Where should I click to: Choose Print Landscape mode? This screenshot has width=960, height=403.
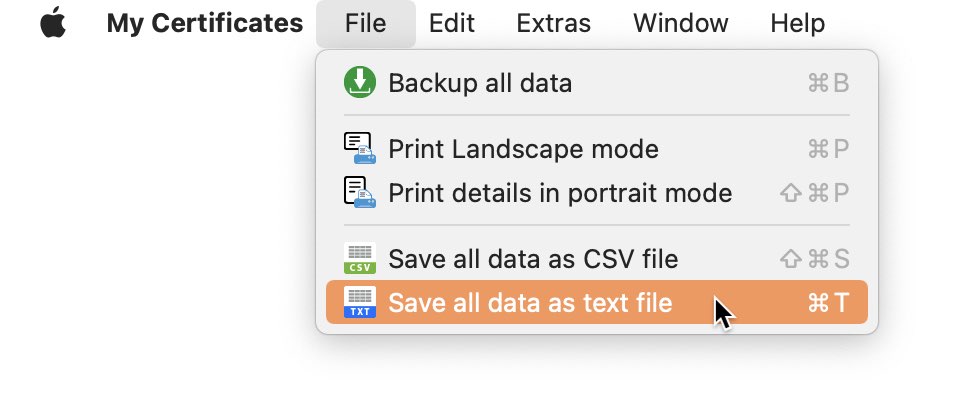coord(597,149)
